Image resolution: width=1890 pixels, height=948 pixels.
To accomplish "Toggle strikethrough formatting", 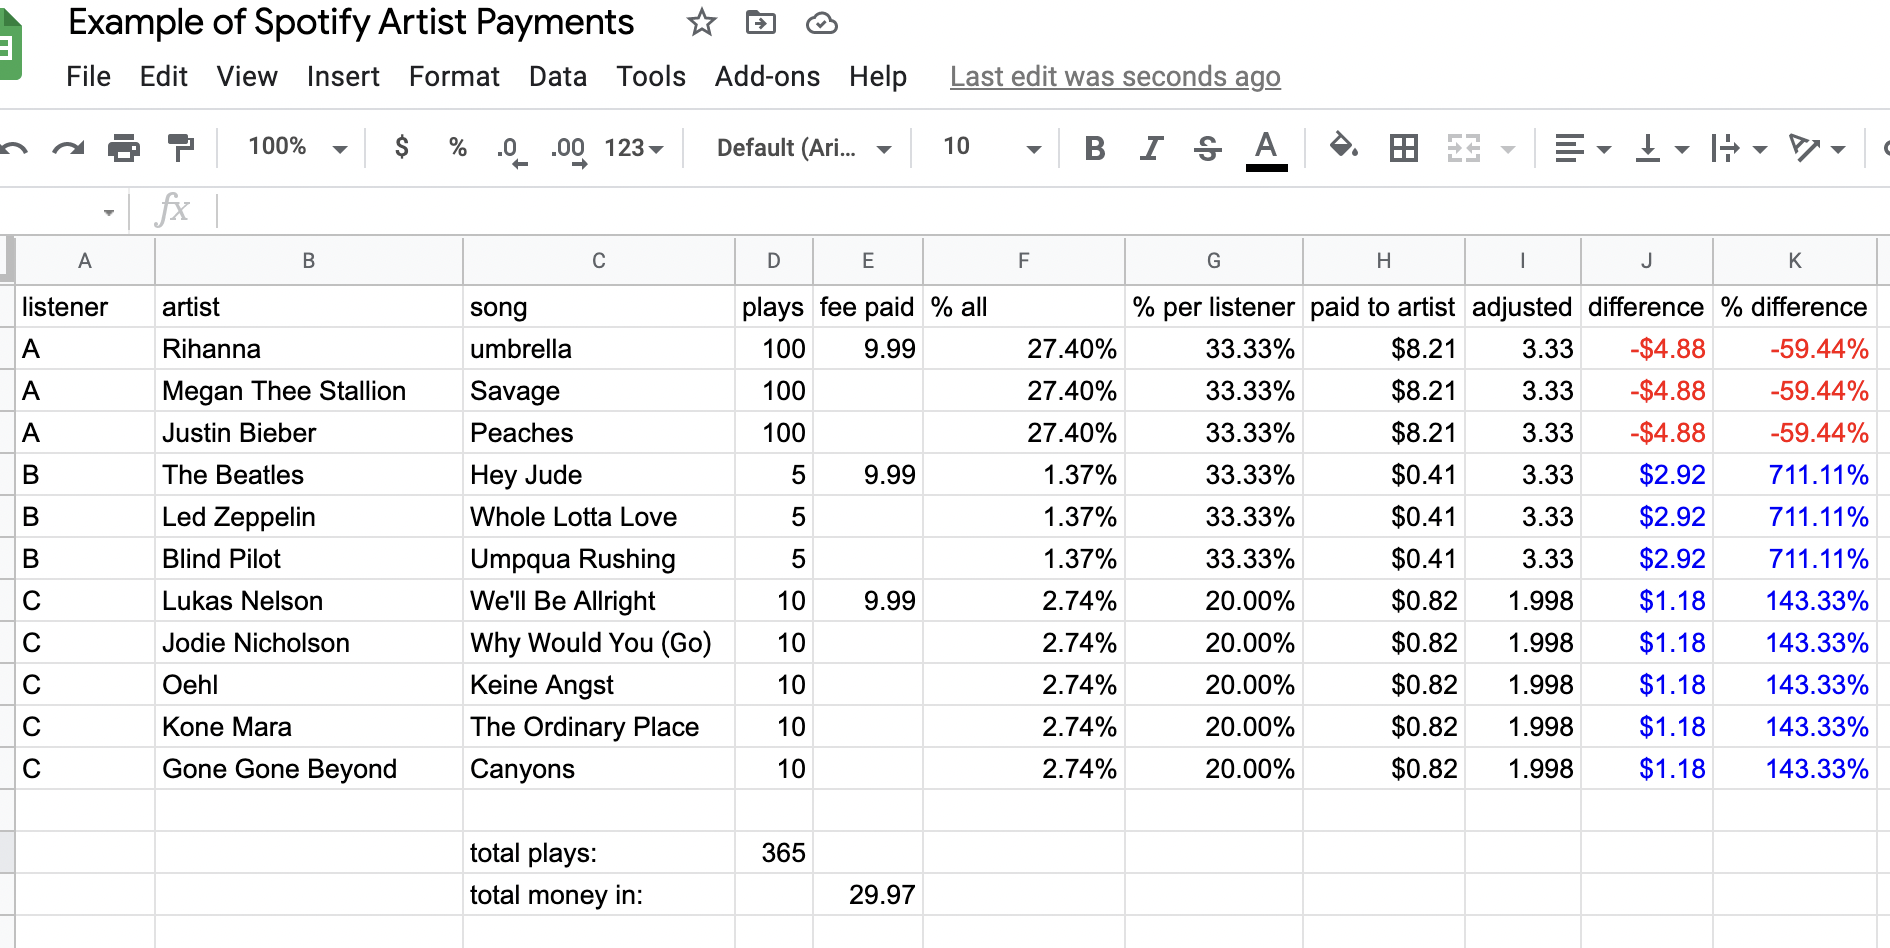I will tap(1207, 149).
